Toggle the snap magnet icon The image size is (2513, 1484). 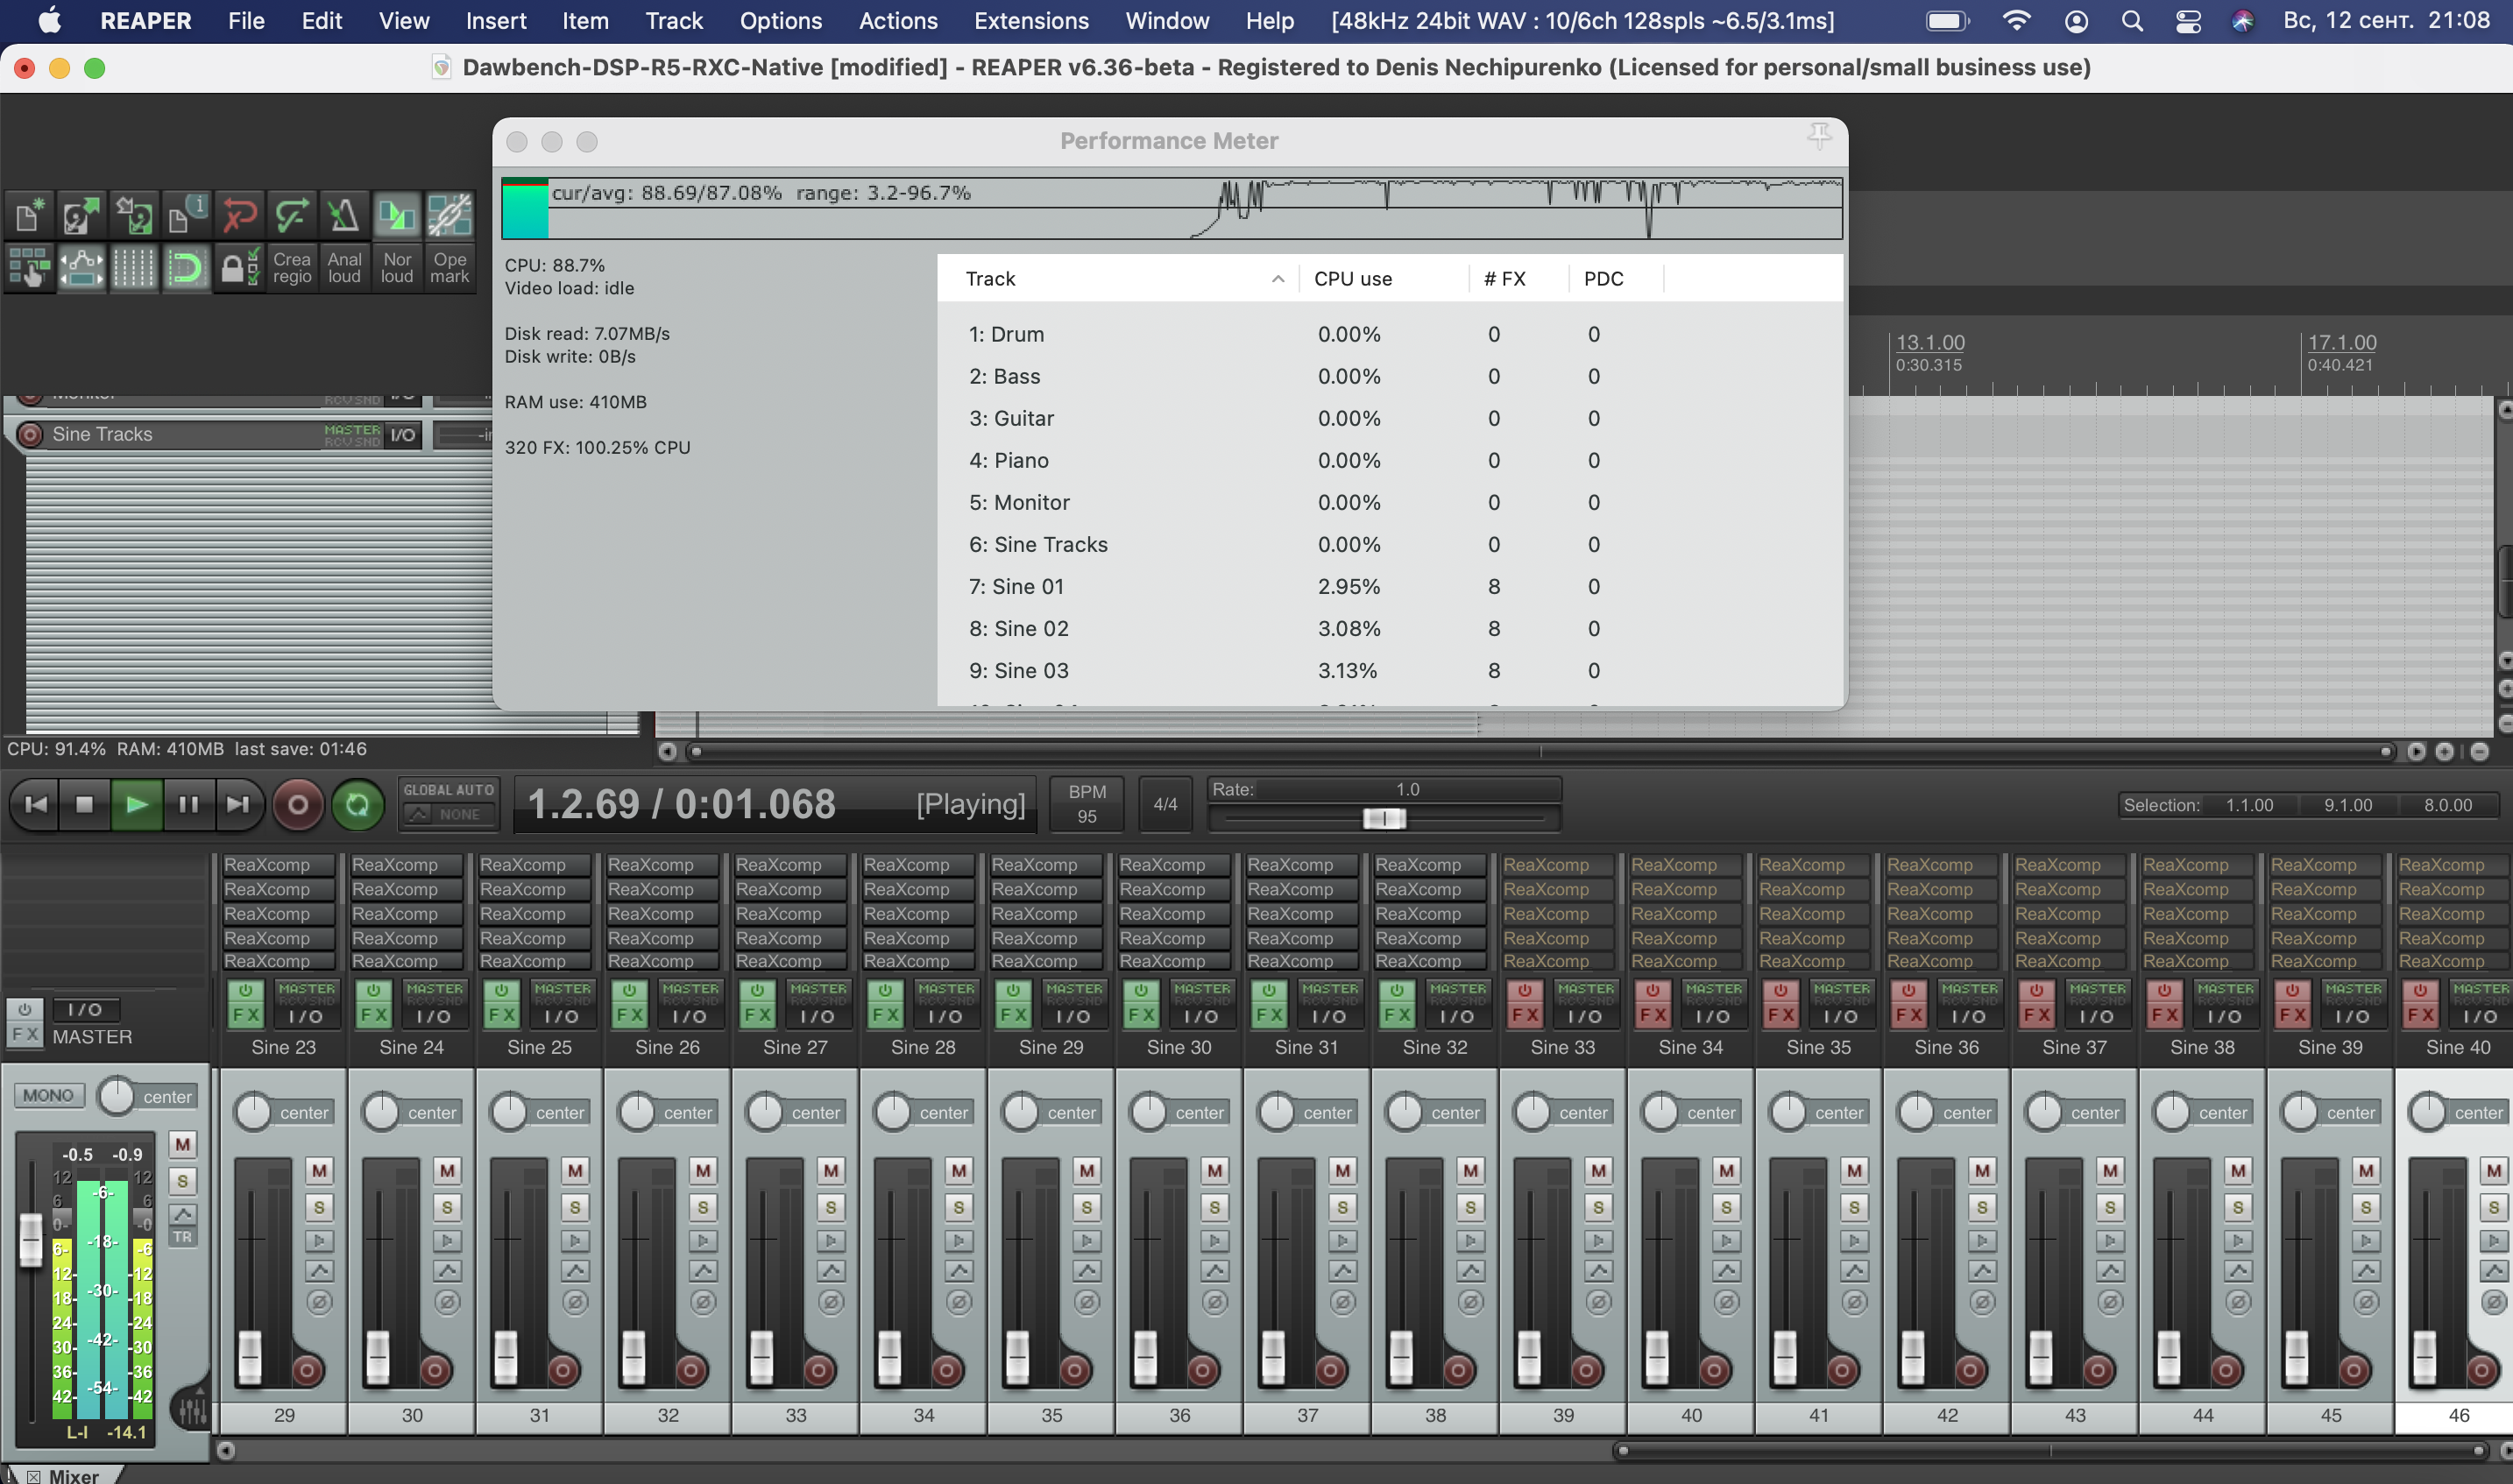186,268
